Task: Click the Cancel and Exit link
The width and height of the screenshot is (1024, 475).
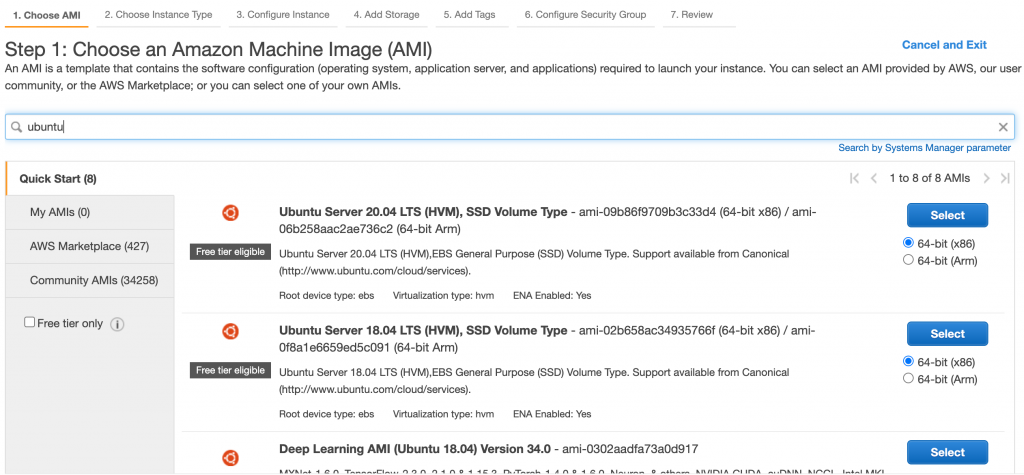Action: tap(944, 44)
